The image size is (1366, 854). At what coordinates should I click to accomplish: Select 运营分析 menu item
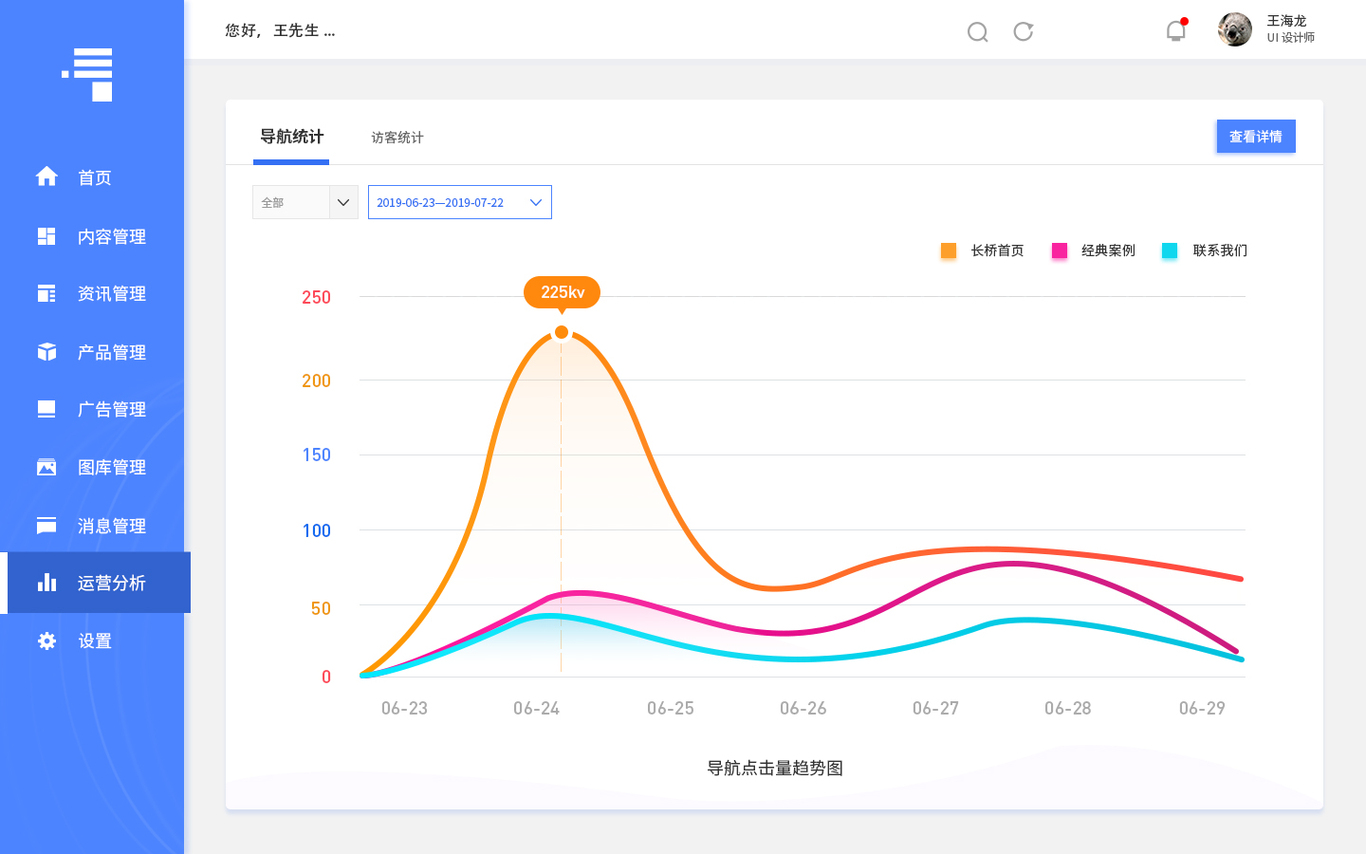[x=96, y=582]
